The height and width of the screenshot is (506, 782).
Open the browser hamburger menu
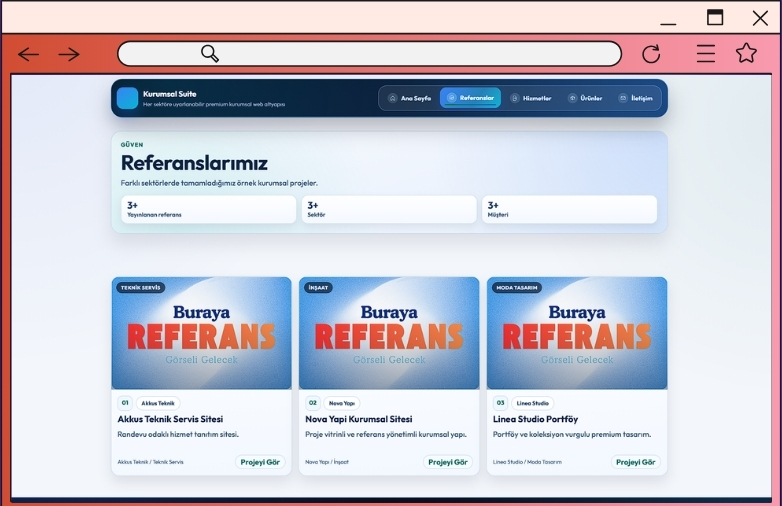pyautogui.click(x=706, y=54)
